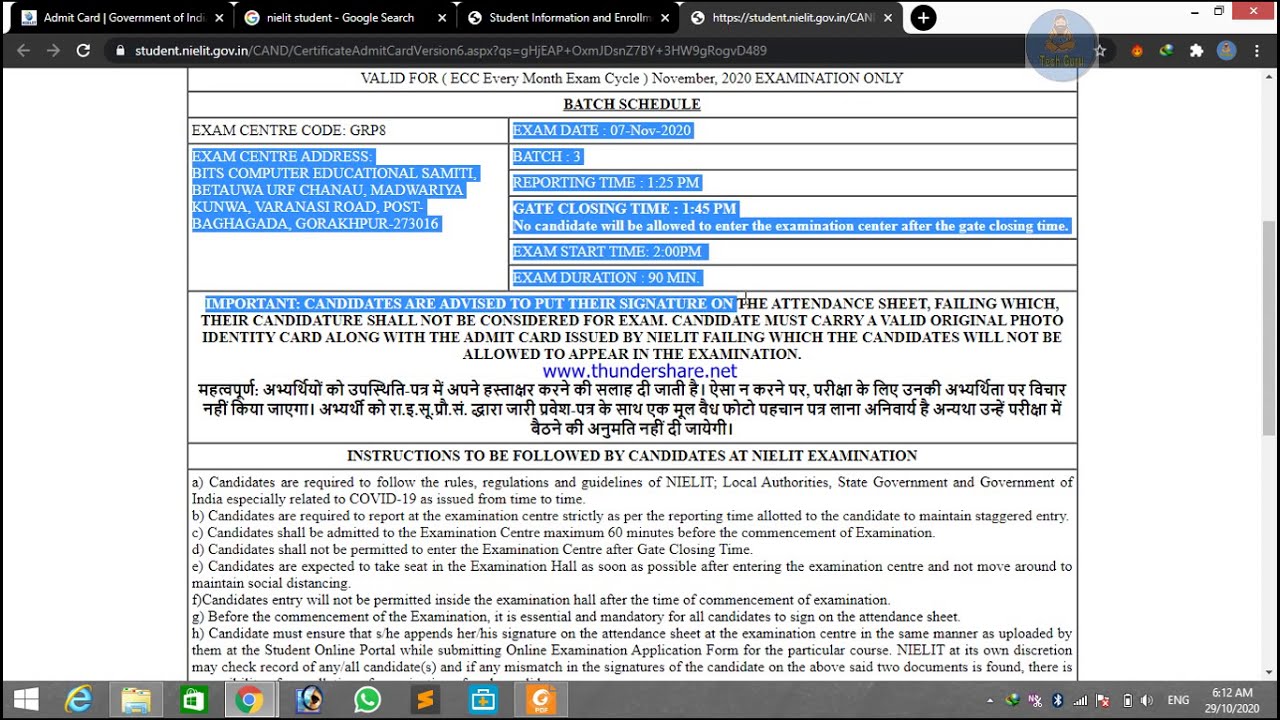Click the address bar URL
The image size is (1280, 720).
point(451,50)
